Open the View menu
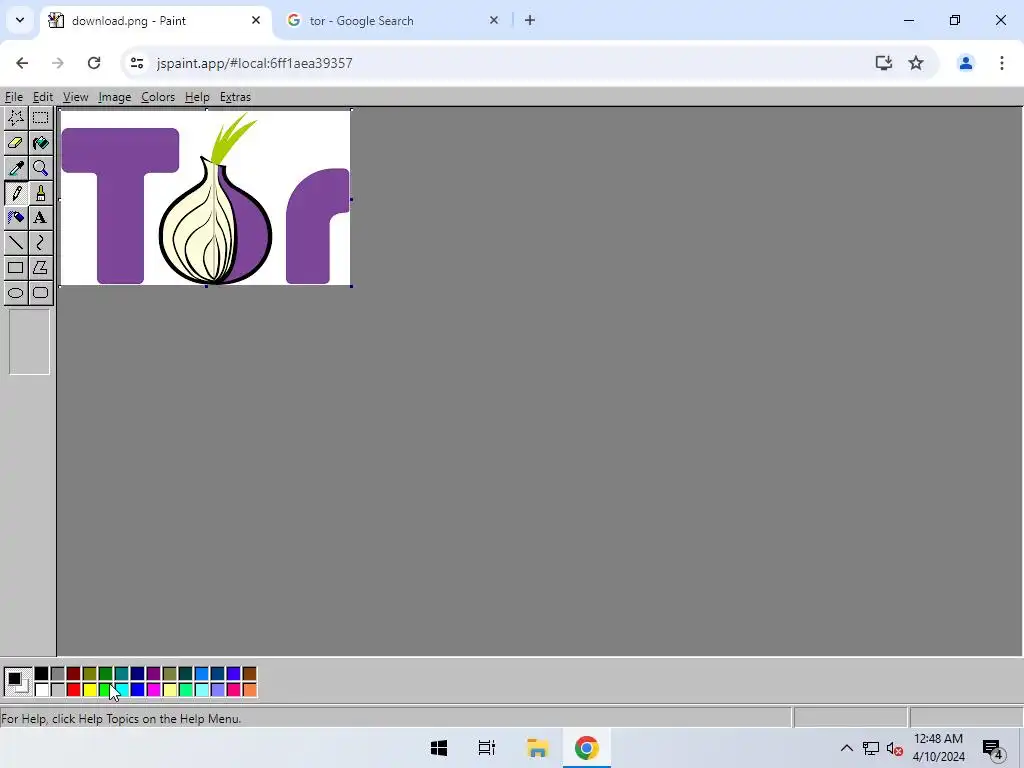Viewport: 1024px width, 768px height. point(75,97)
